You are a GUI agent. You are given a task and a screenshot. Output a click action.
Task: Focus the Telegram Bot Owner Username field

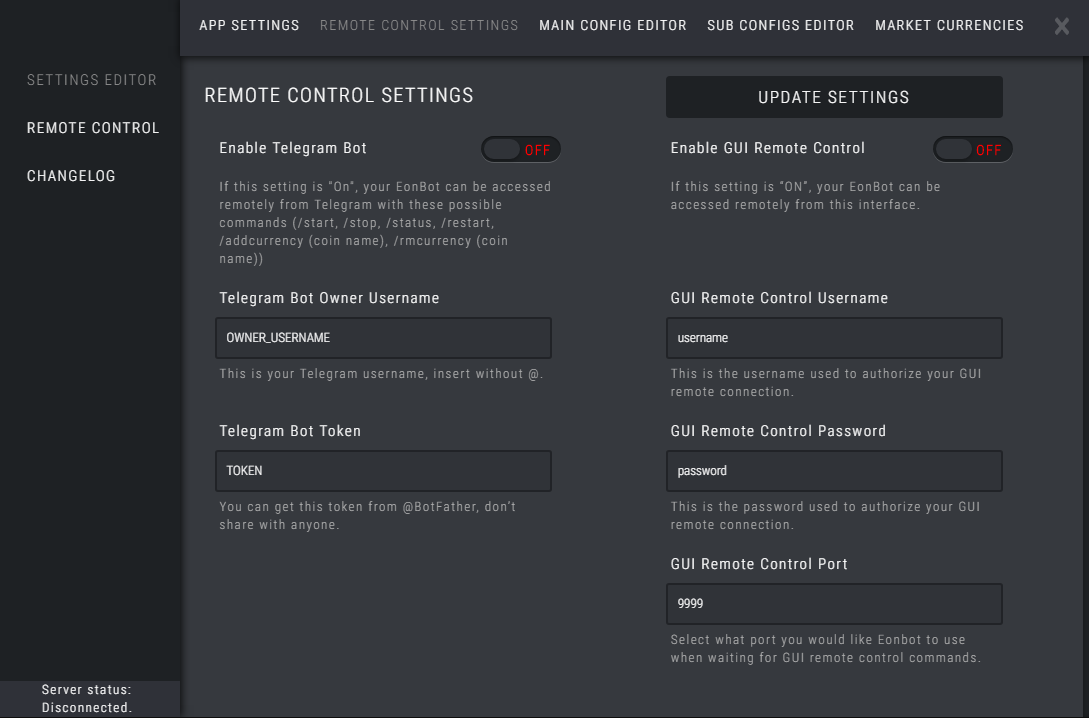[383, 338]
